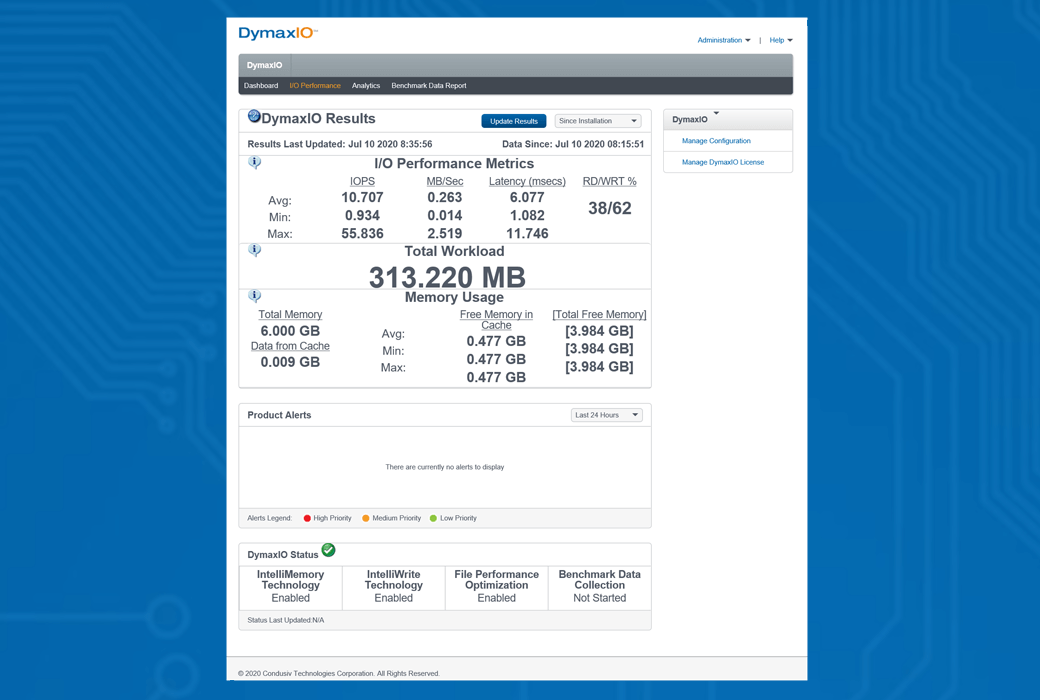Open the Analytics tab

366,86
